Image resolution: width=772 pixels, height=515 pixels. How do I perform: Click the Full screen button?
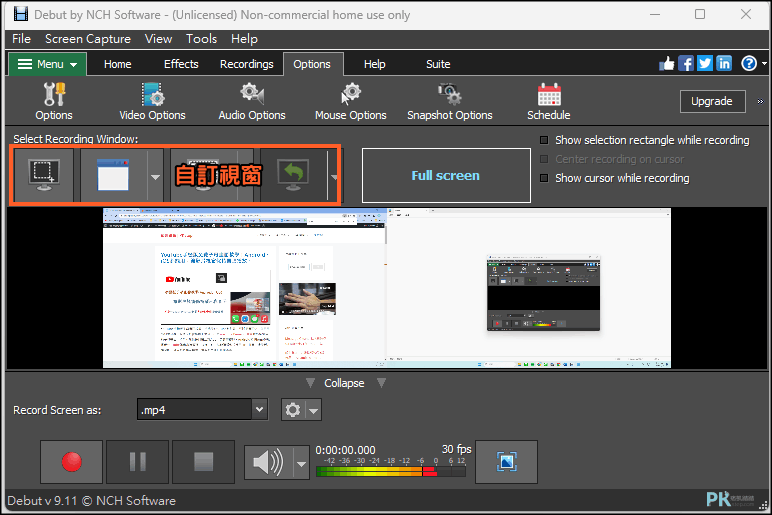click(446, 176)
